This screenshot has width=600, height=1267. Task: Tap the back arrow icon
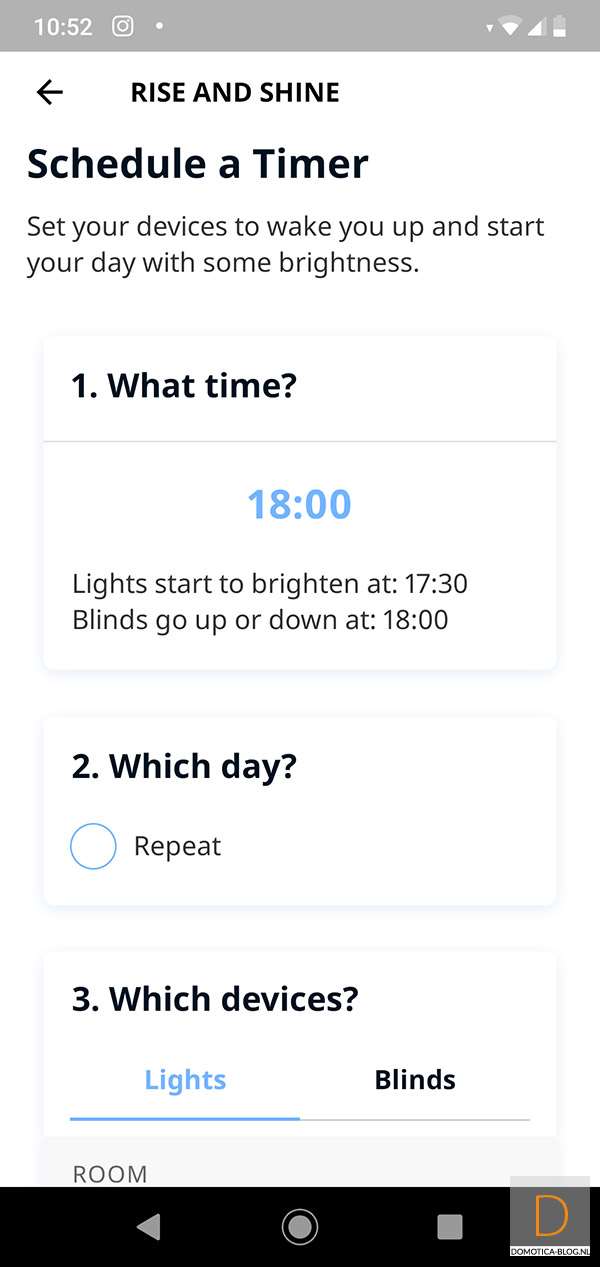pos(49,92)
